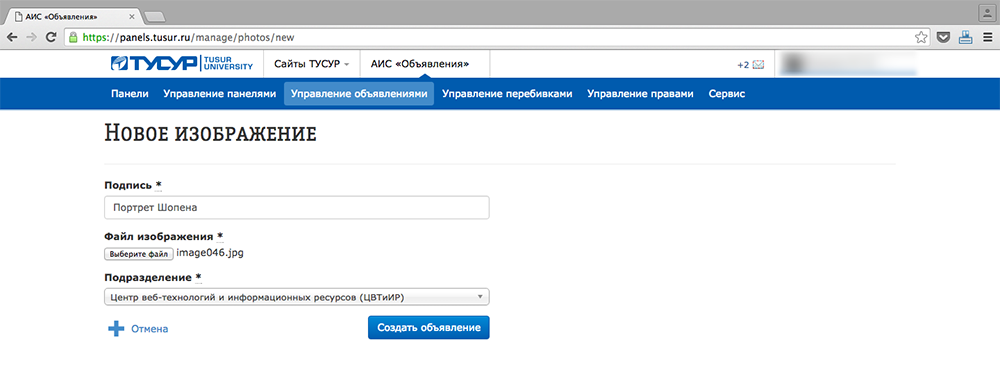The width and height of the screenshot is (1000, 383).
Task: Open the Chrome hamburger menu
Action: 987,38
